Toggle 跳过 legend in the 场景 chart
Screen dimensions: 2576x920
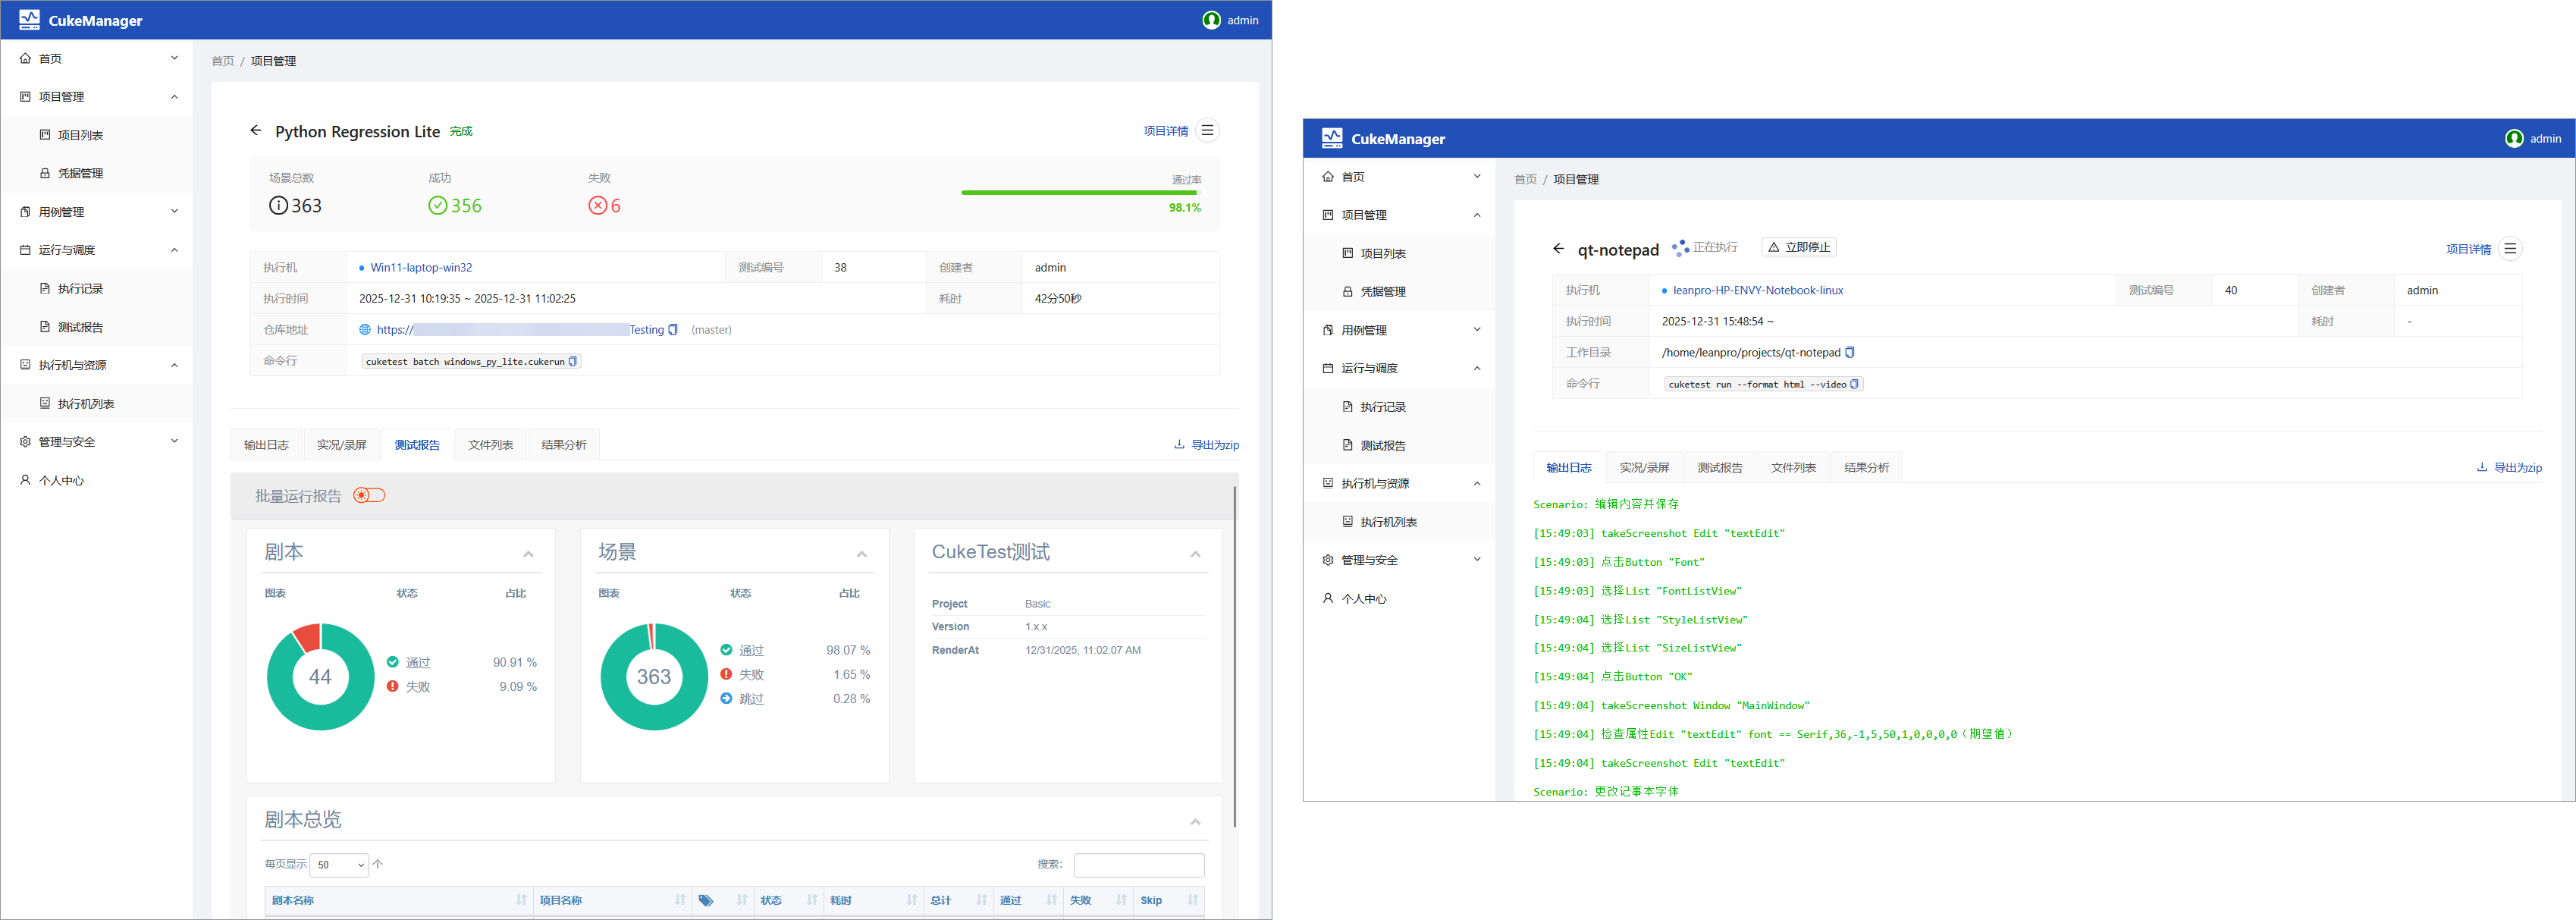742,699
